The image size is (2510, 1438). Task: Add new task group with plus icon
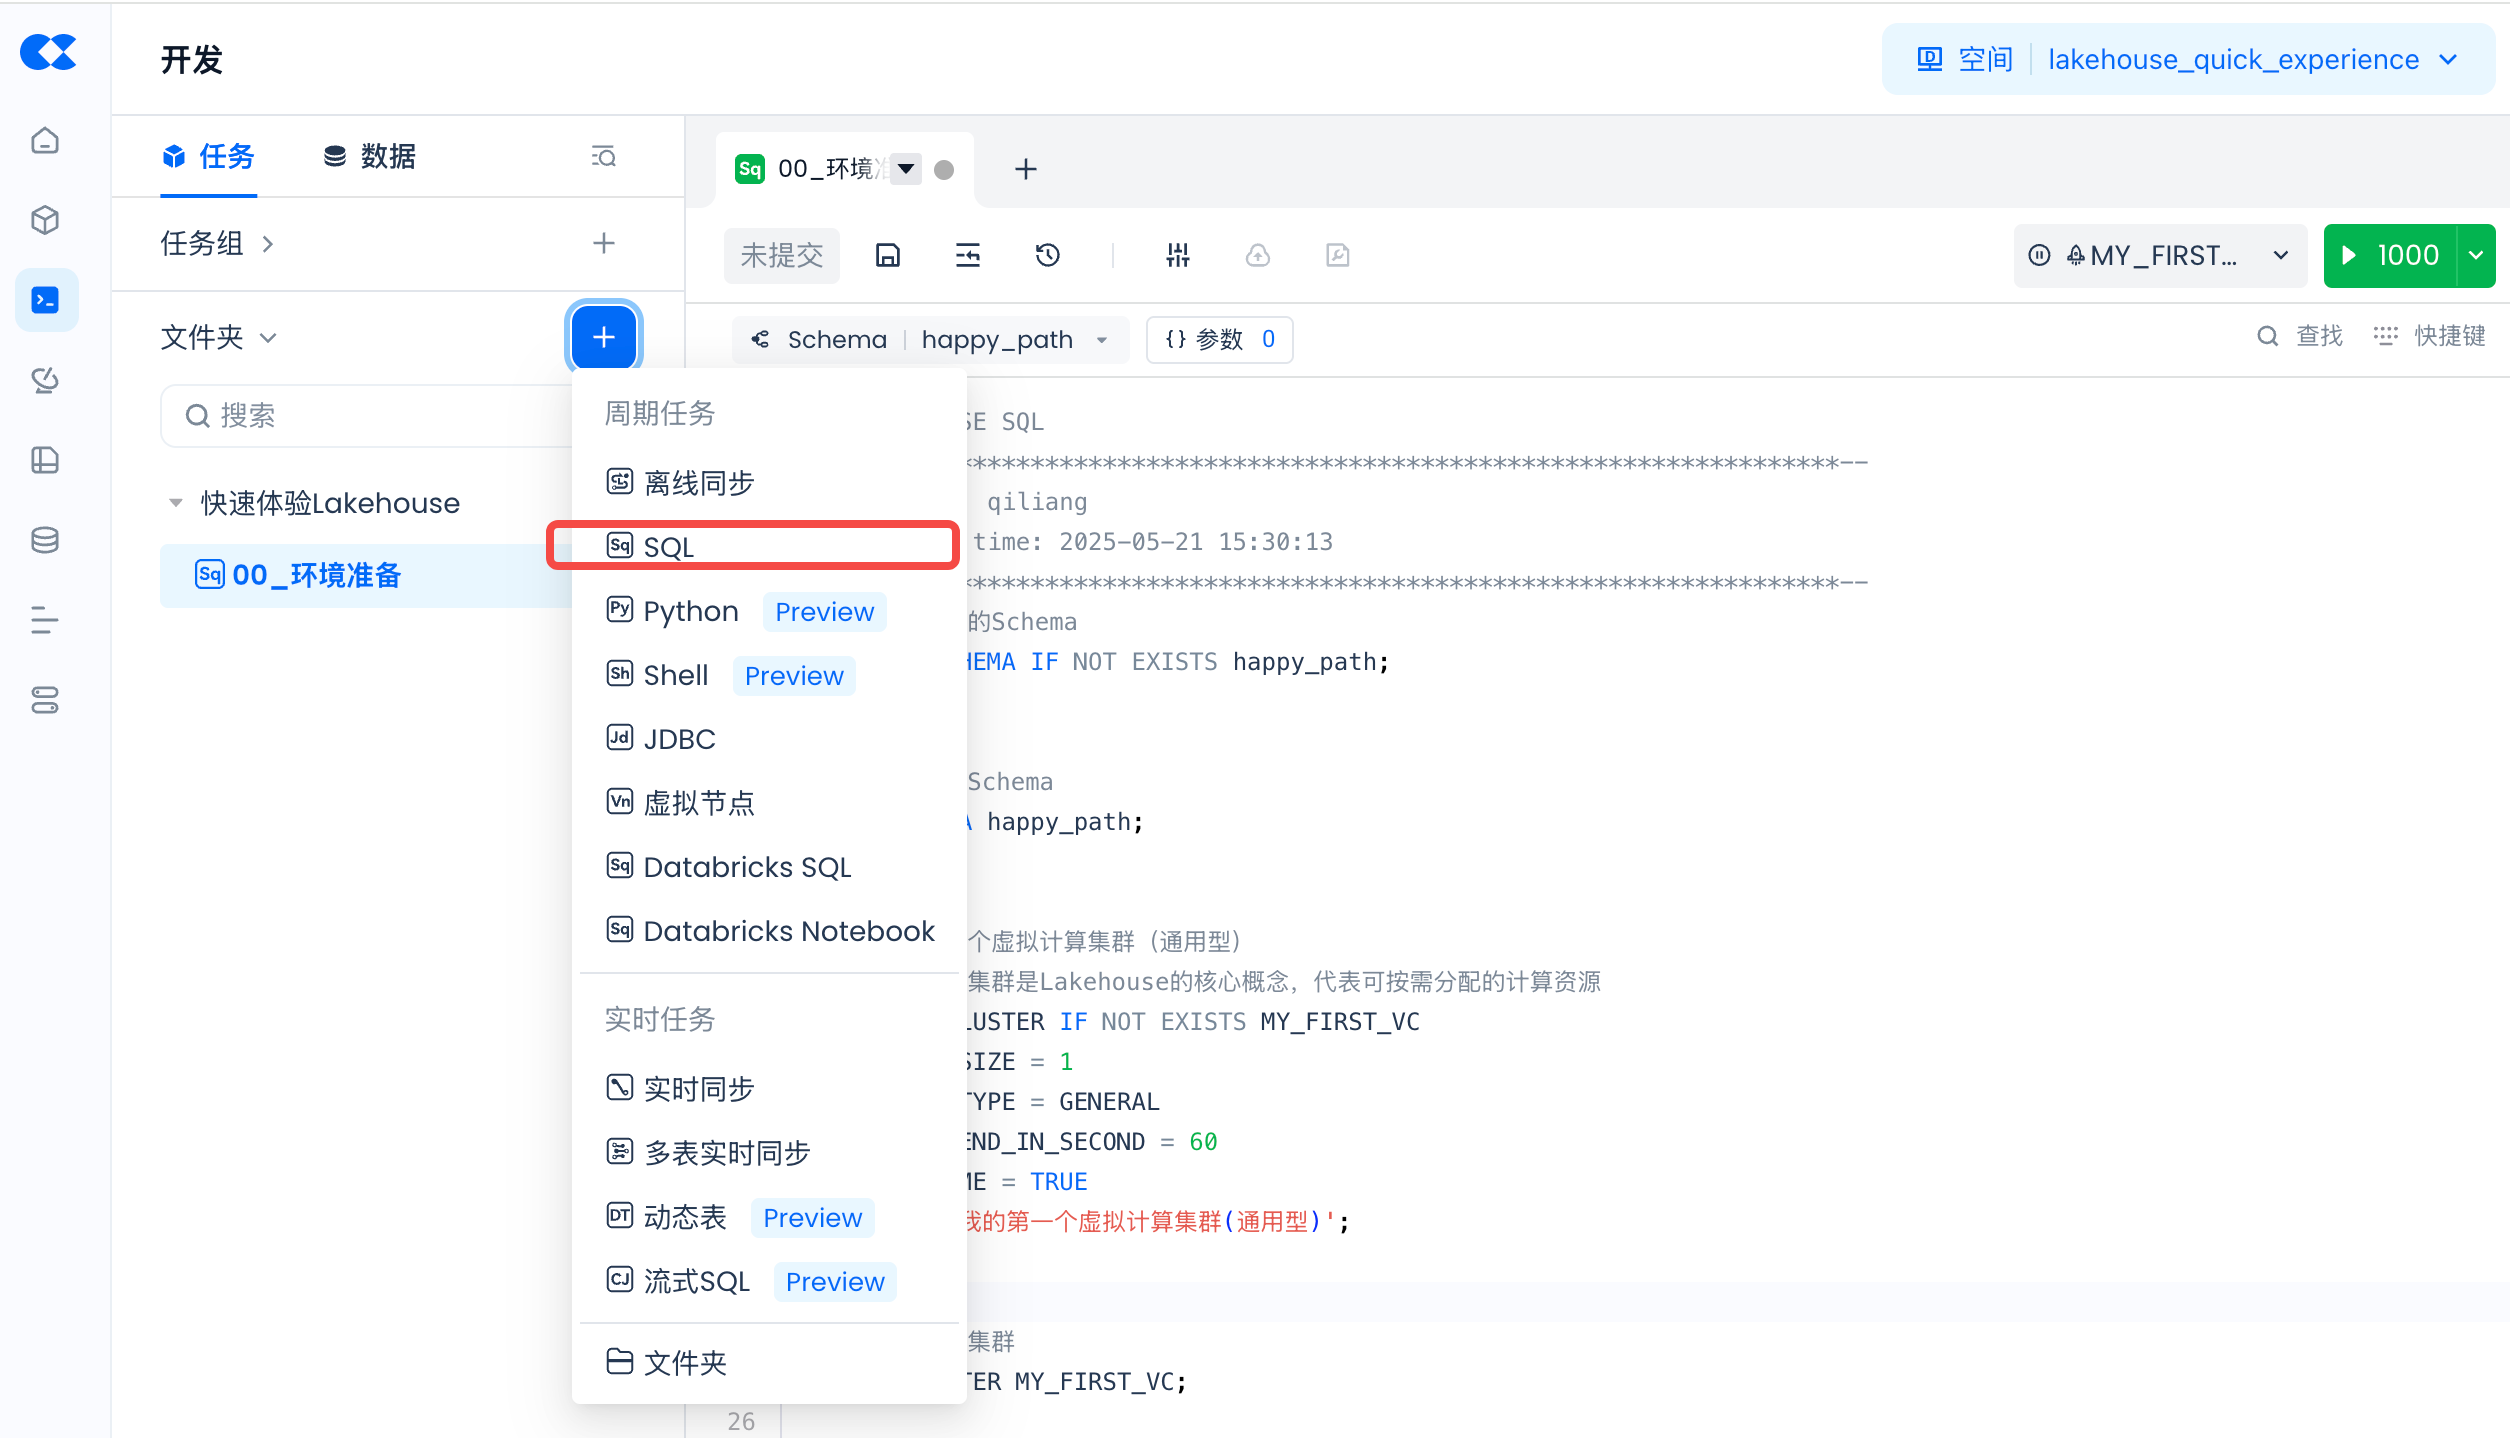pos(603,243)
